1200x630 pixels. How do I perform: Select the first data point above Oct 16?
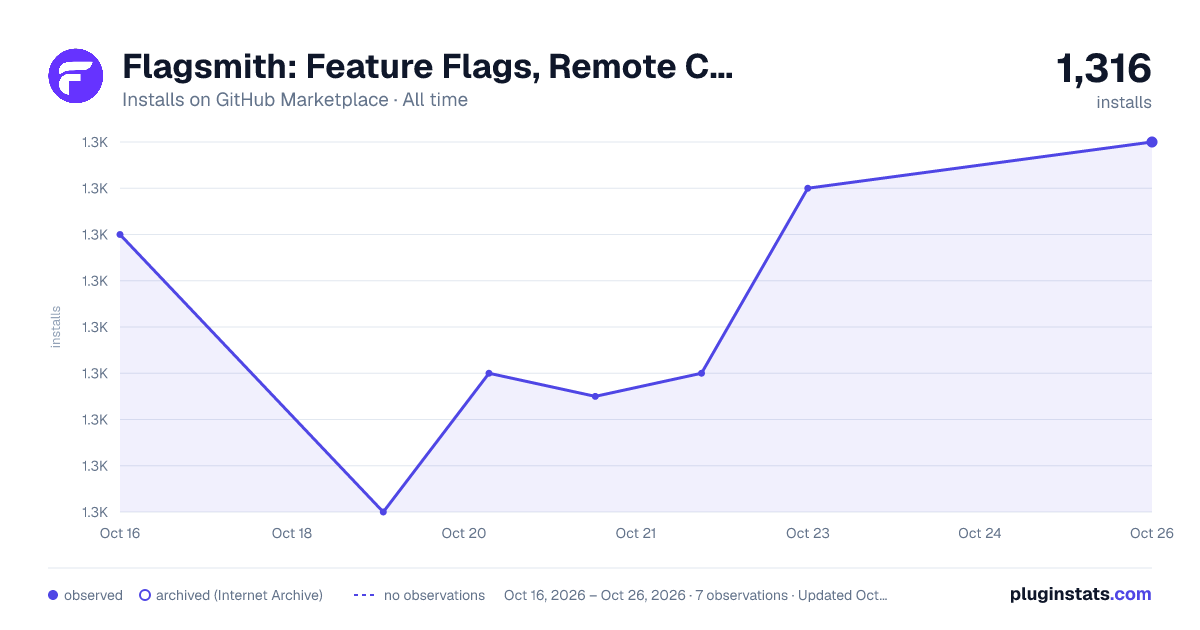(x=120, y=235)
